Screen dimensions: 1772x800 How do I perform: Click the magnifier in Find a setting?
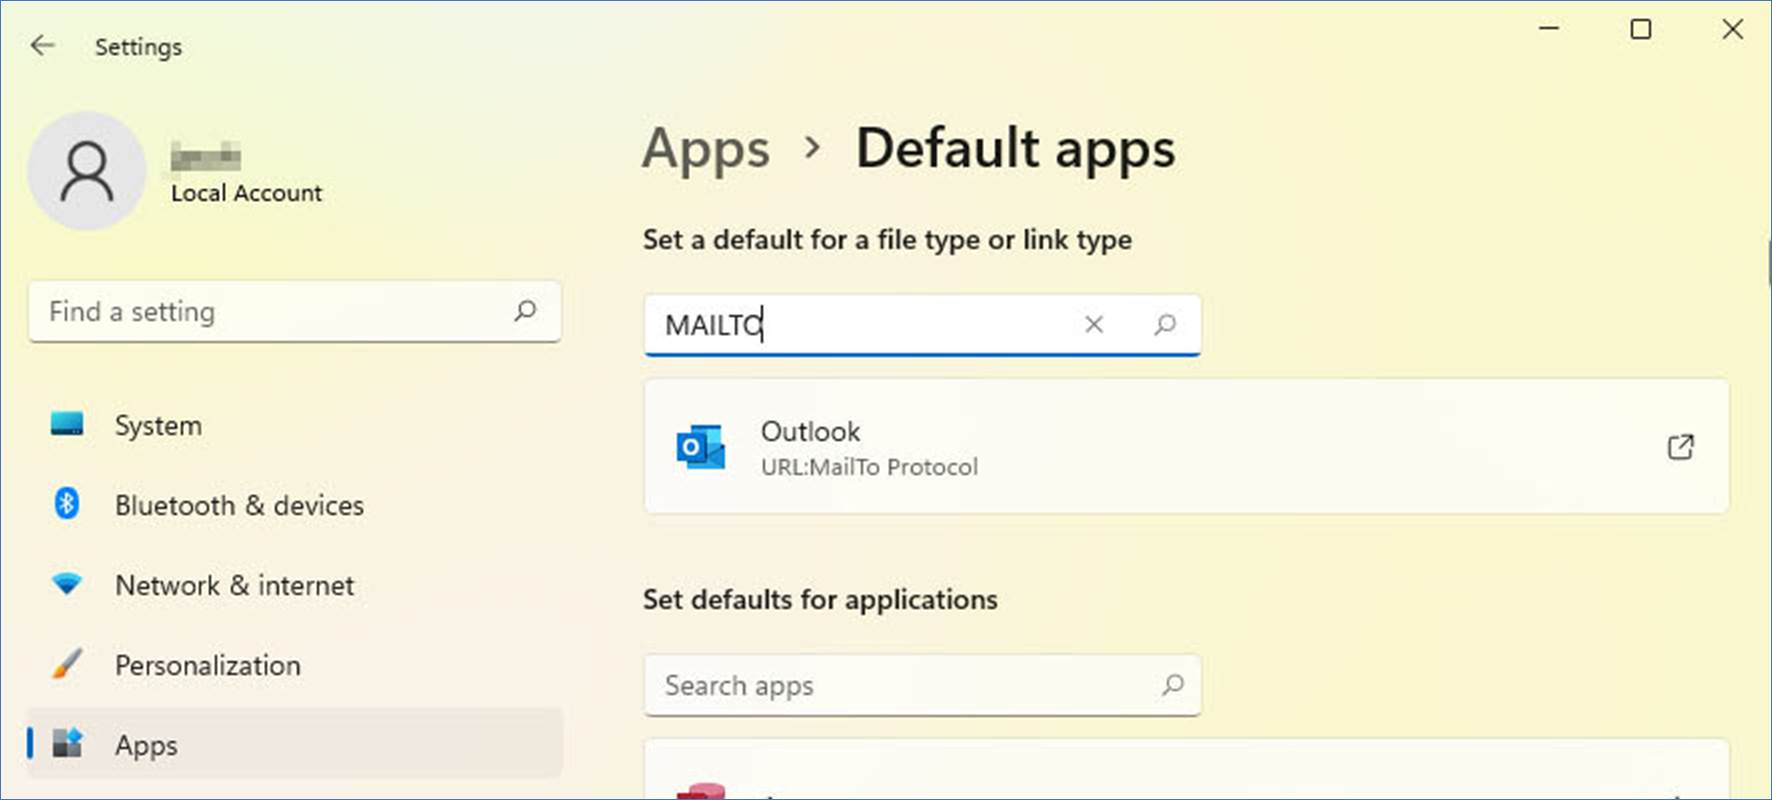525,311
